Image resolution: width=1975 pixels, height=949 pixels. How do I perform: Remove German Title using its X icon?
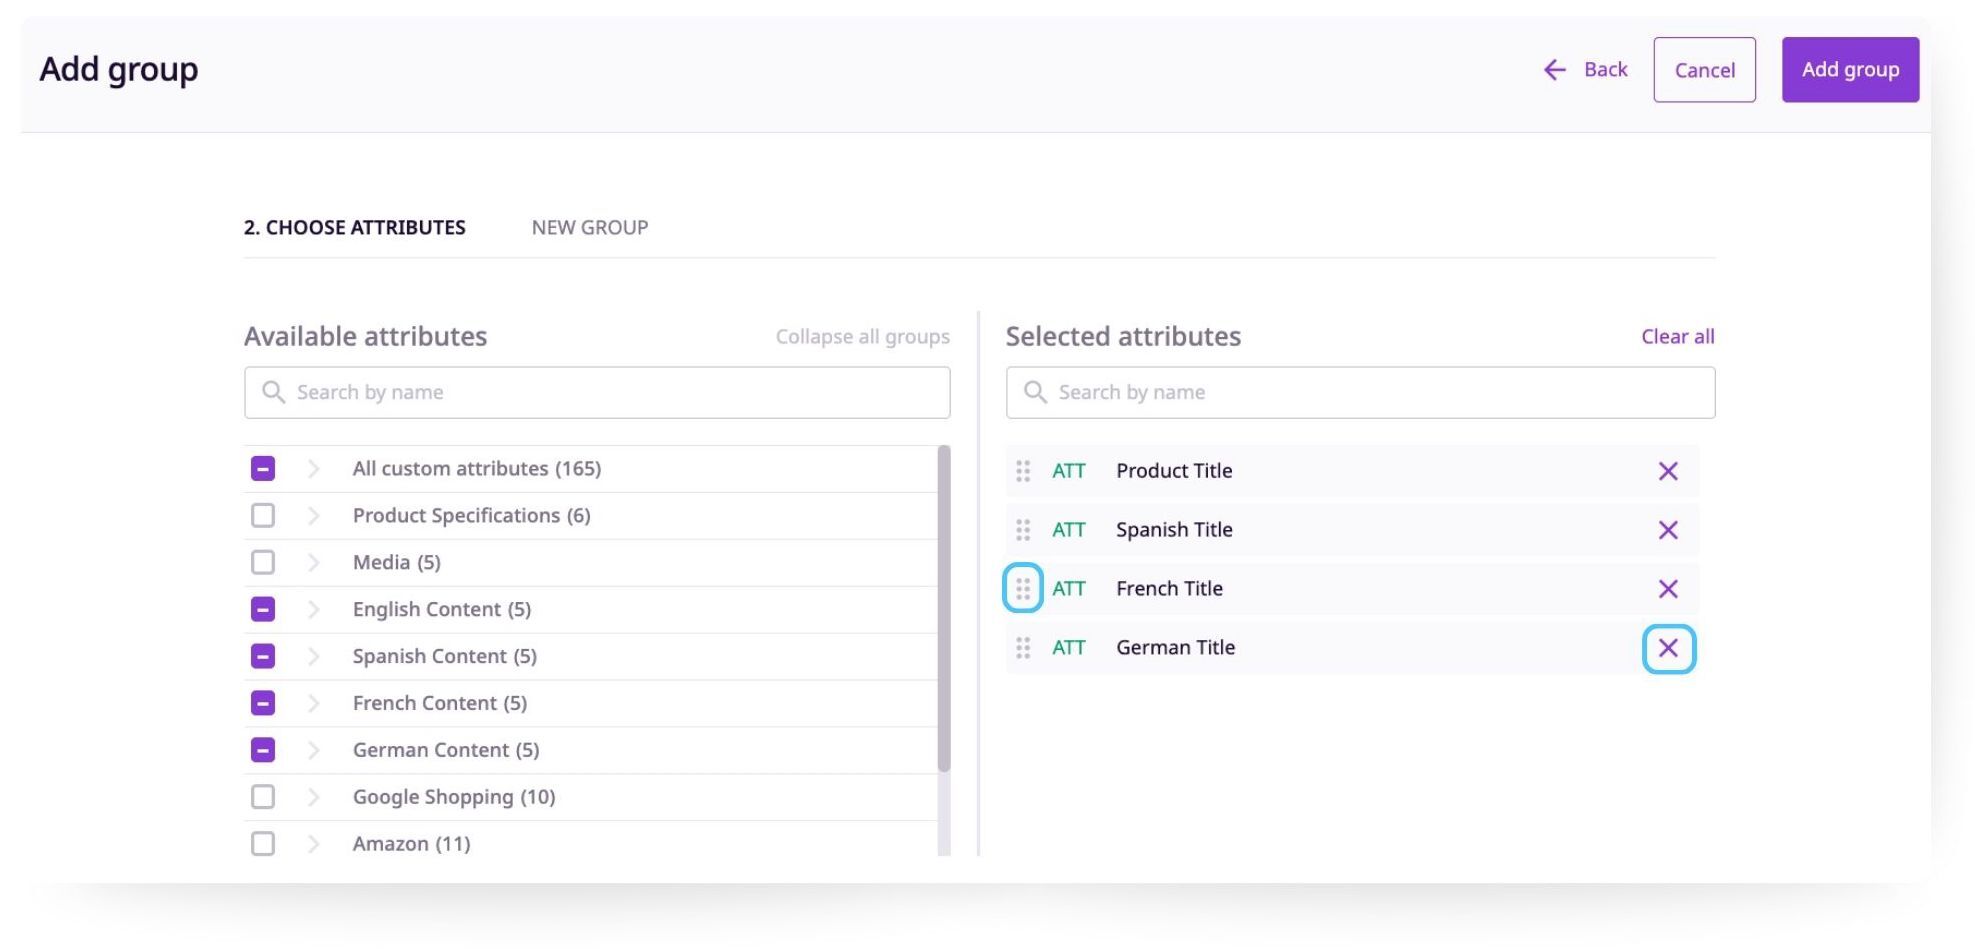tap(1668, 648)
